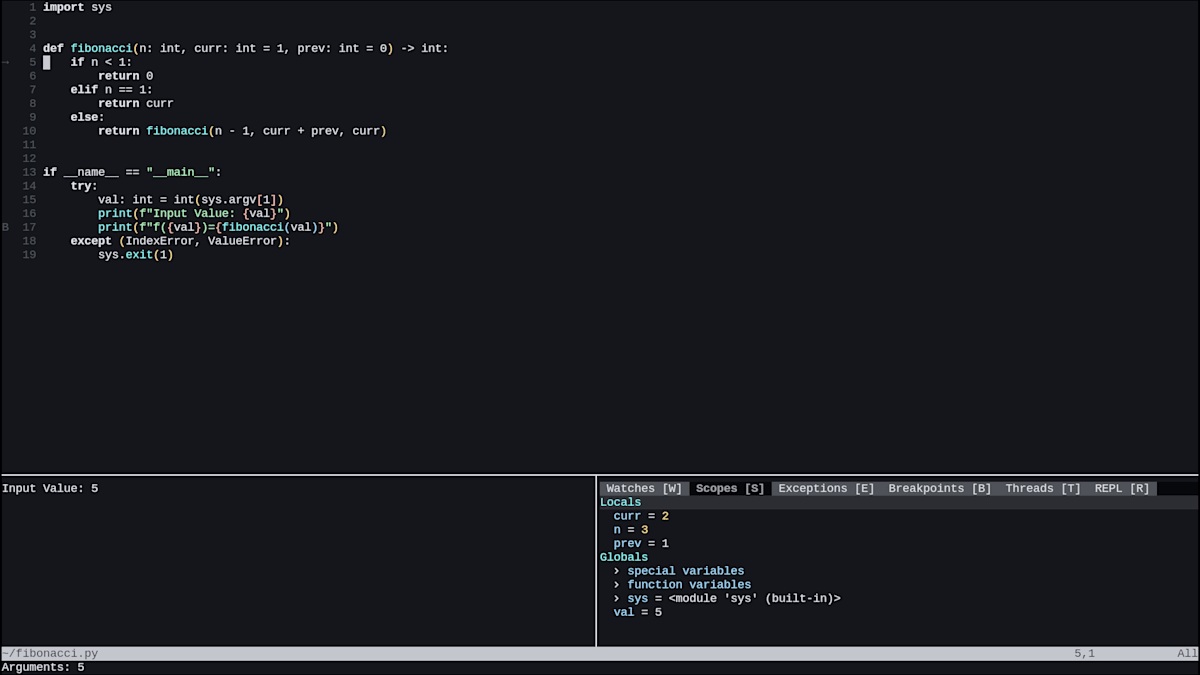Viewport: 1200px width, 675px height.
Task: Click the def fibonacci function definition line
Action: pos(246,49)
